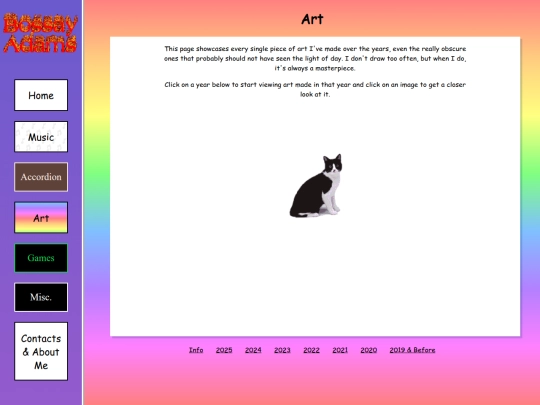
Task: View art from 2024
Action: pos(253,350)
